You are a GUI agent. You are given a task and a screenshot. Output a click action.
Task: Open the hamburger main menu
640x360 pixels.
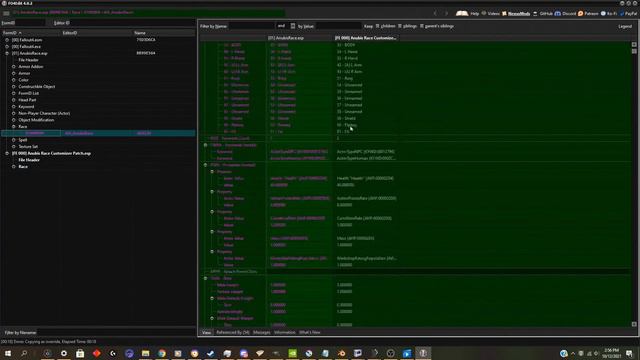[6, 13]
